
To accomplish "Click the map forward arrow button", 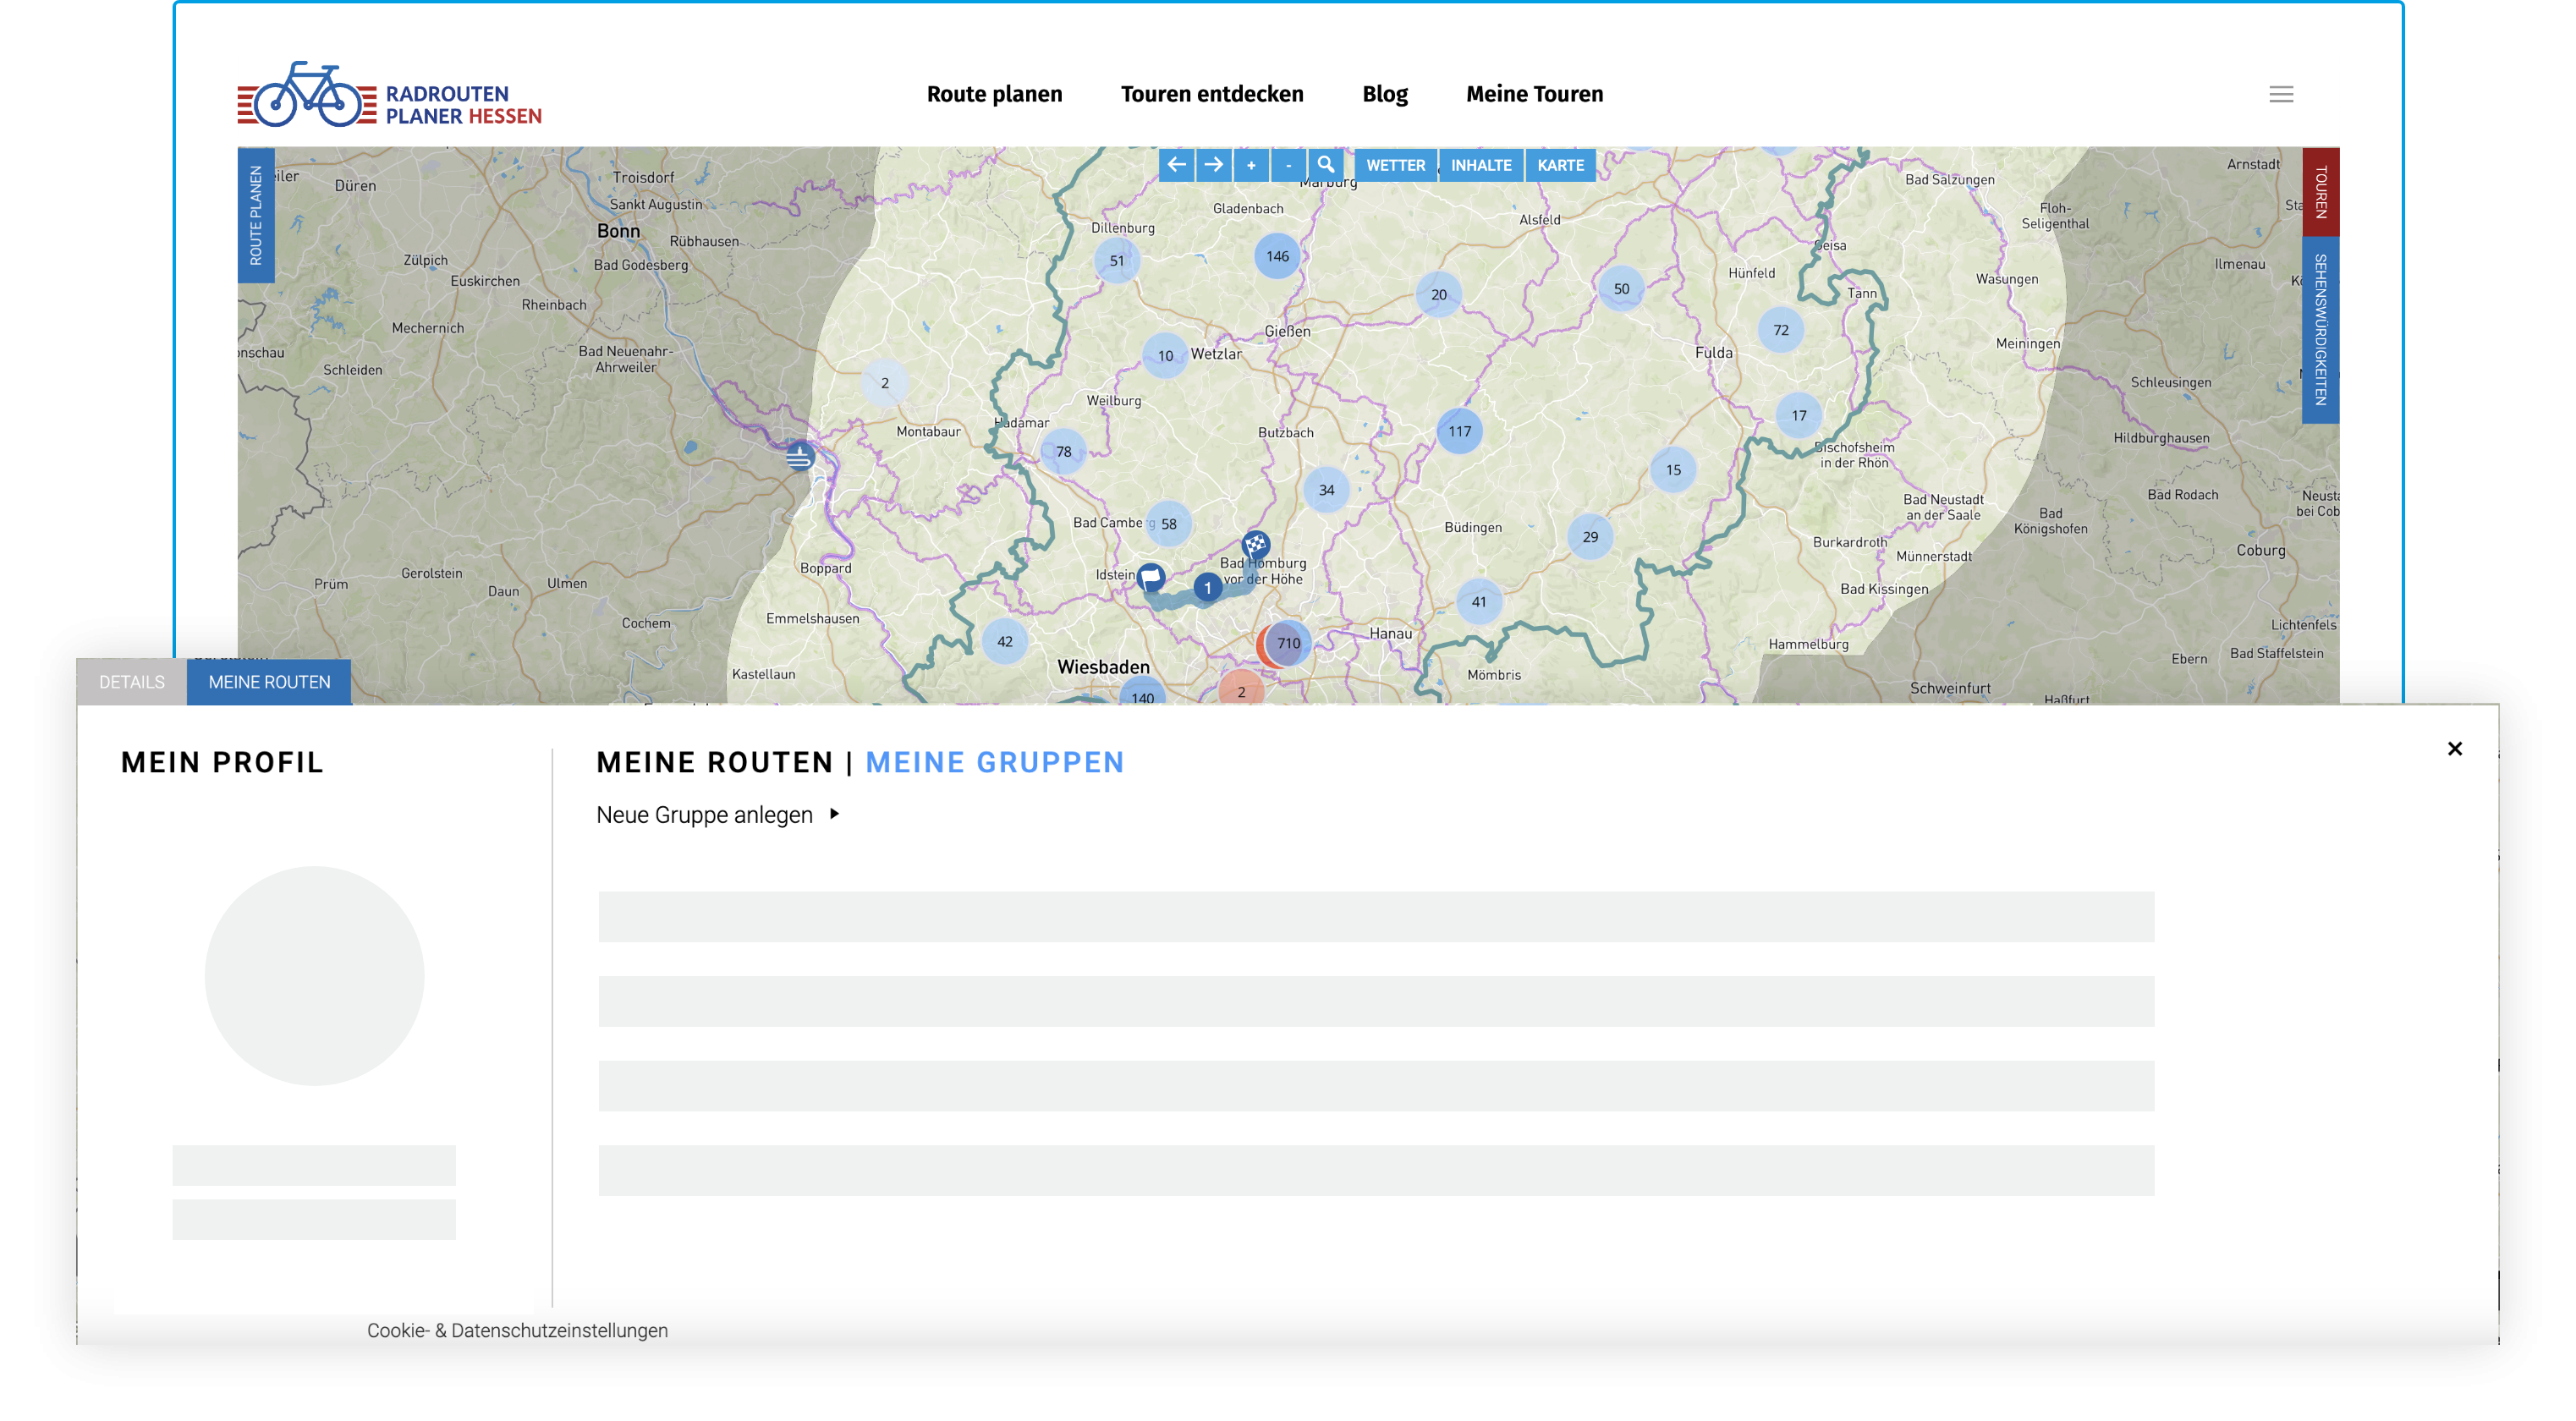I will coord(1213,165).
